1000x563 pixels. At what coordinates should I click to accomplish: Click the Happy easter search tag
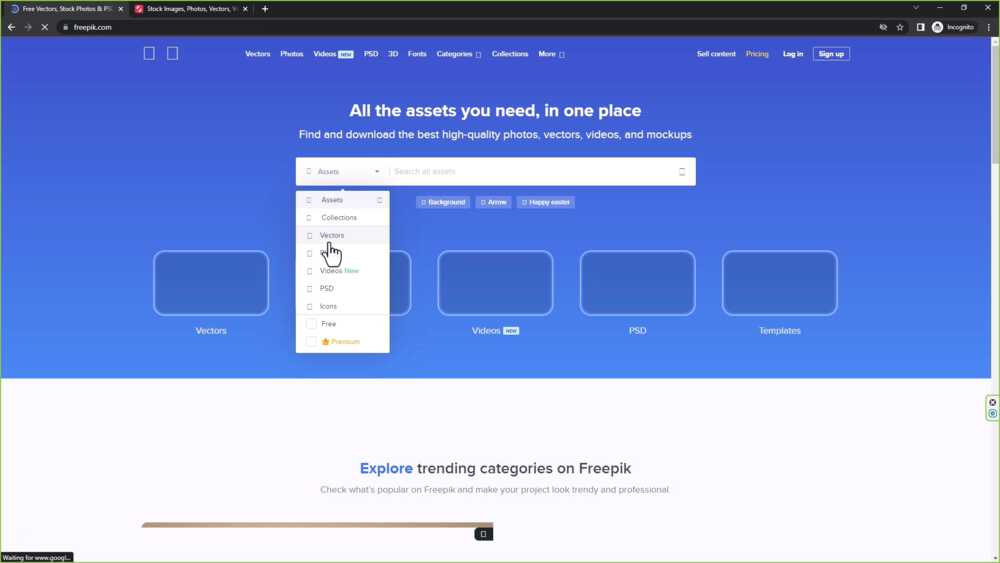(x=545, y=202)
